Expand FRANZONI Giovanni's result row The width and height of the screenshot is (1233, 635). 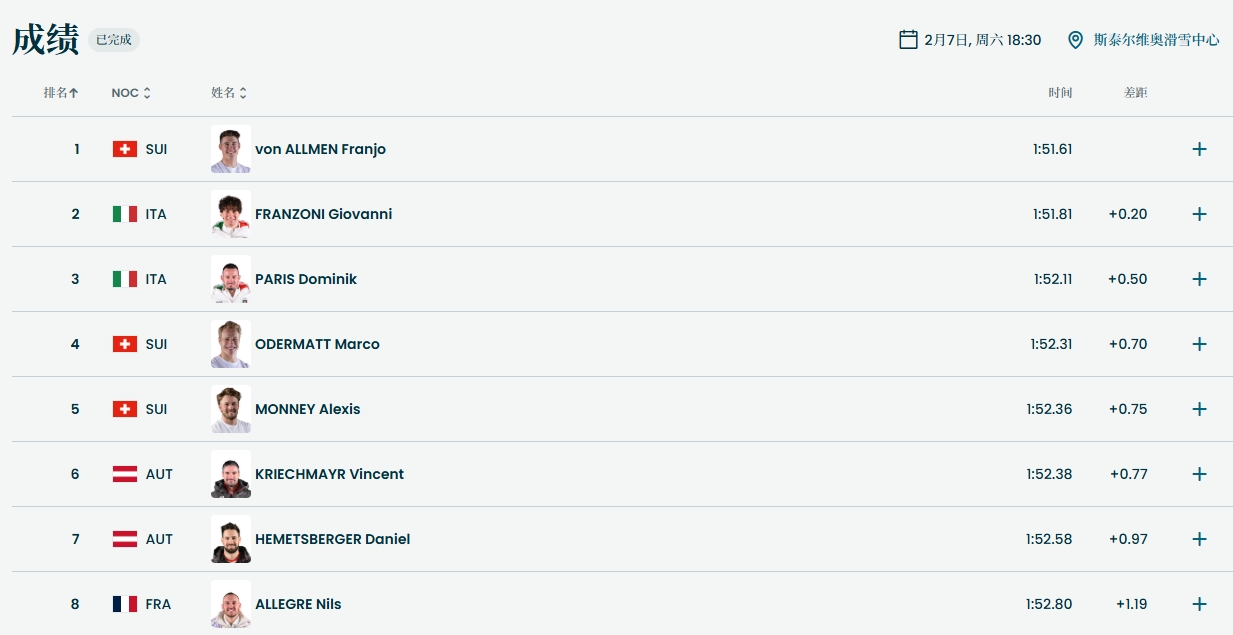click(1199, 214)
